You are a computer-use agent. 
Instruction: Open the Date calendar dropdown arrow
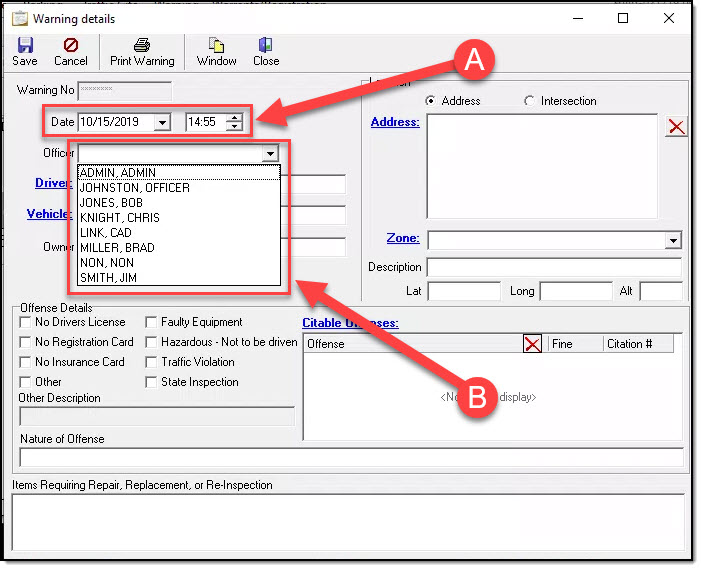[x=163, y=122]
